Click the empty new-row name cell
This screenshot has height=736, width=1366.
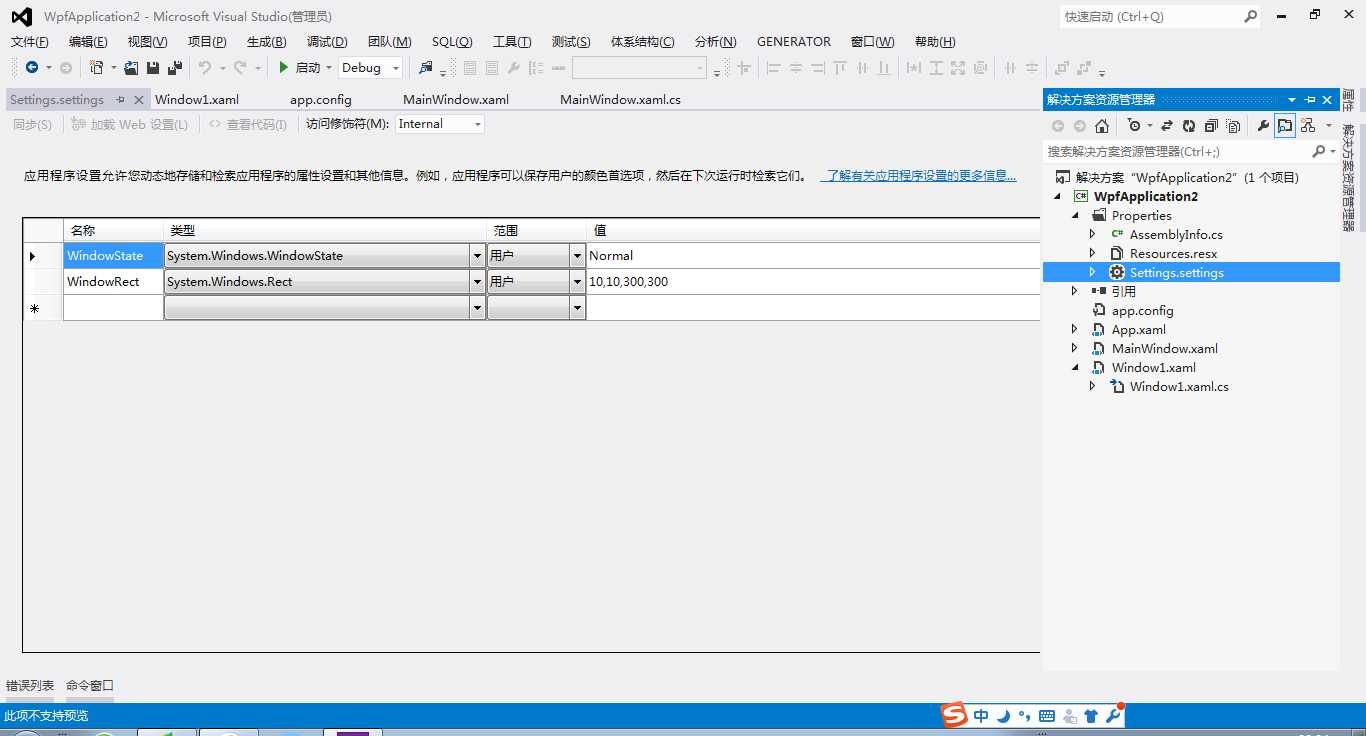(x=113, y=308)
